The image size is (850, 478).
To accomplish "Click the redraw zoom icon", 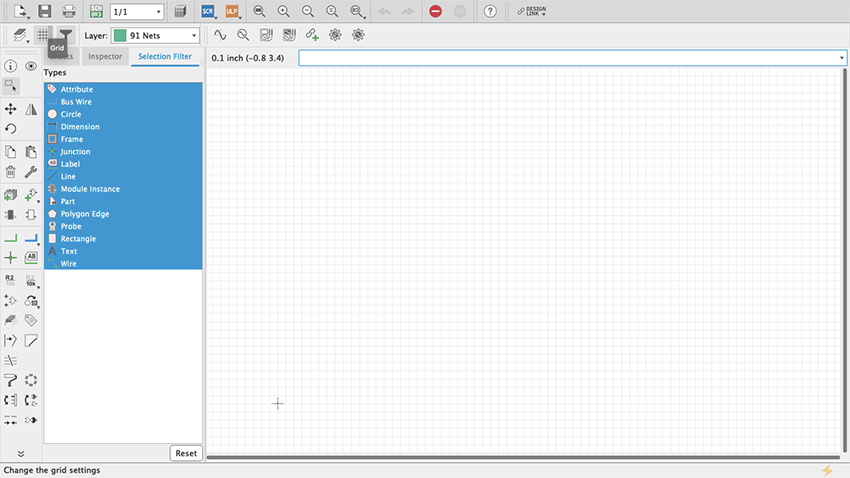I will coord(332,11).
